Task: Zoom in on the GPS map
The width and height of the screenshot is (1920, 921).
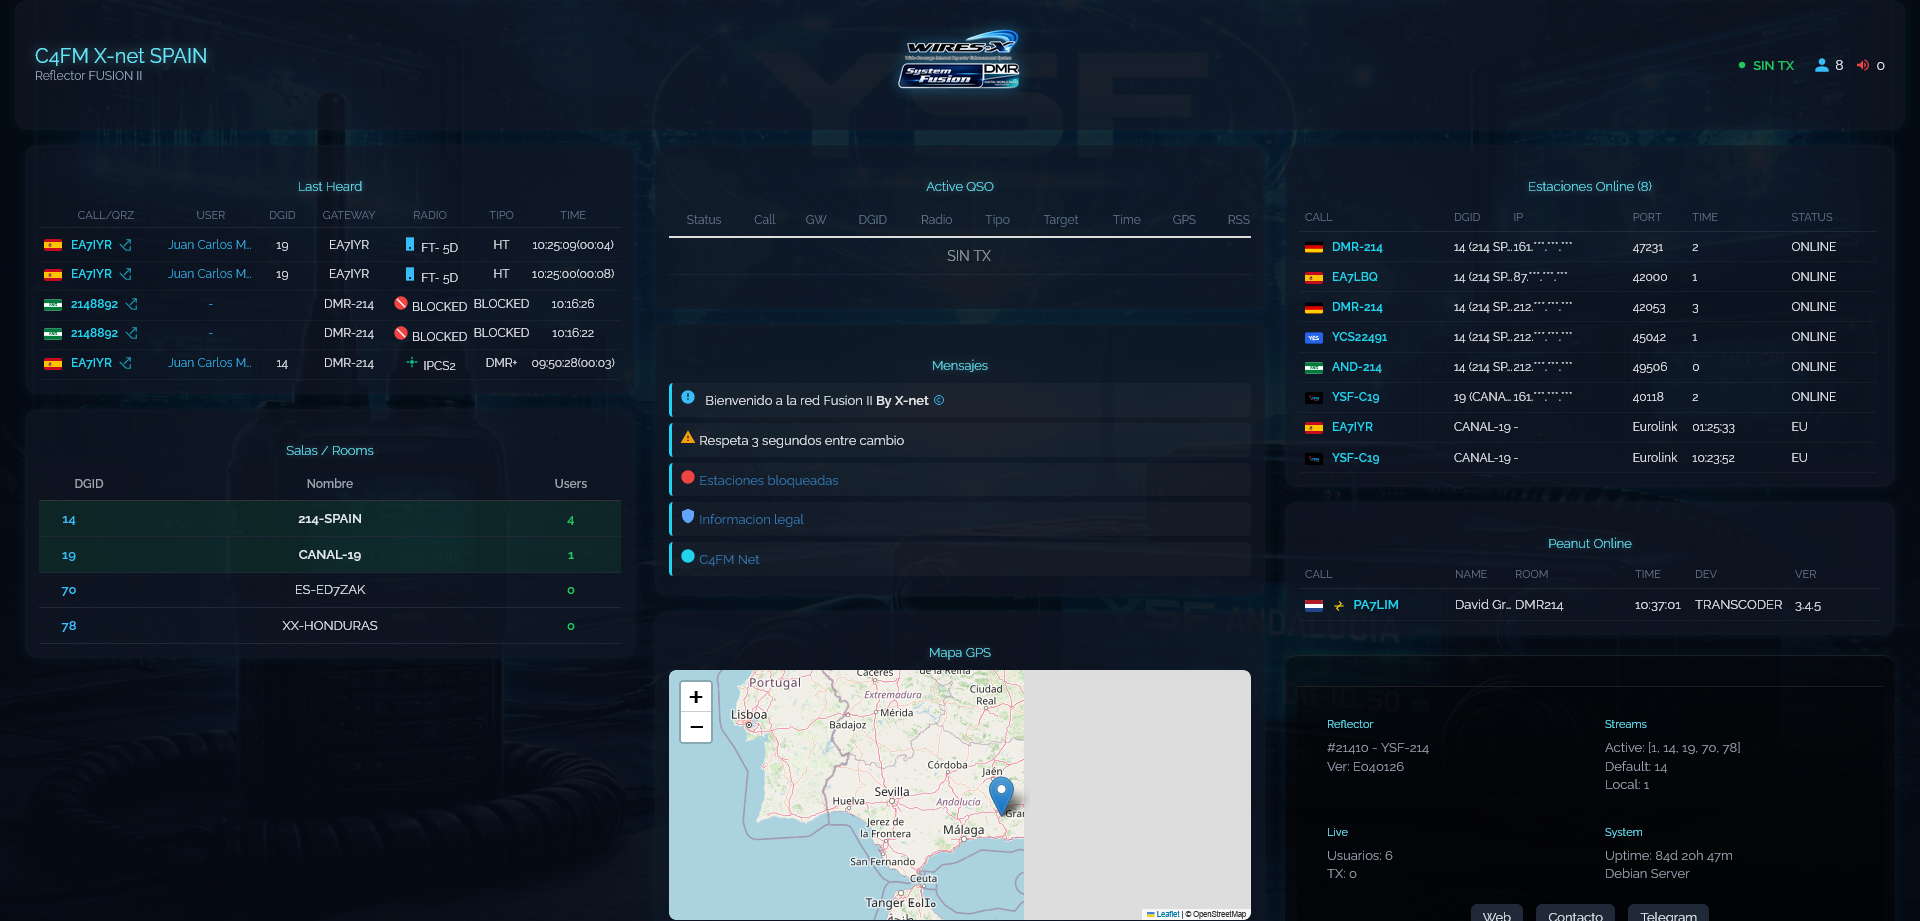Action: (696, 697)
